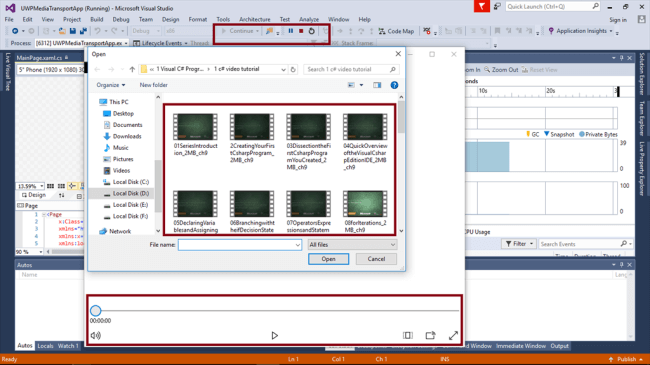Screen dimensions: 650x365
Task: Select the 01SeriesIntroduction video thumbnail
Action: pyautogui.click(x=195, y=127)
